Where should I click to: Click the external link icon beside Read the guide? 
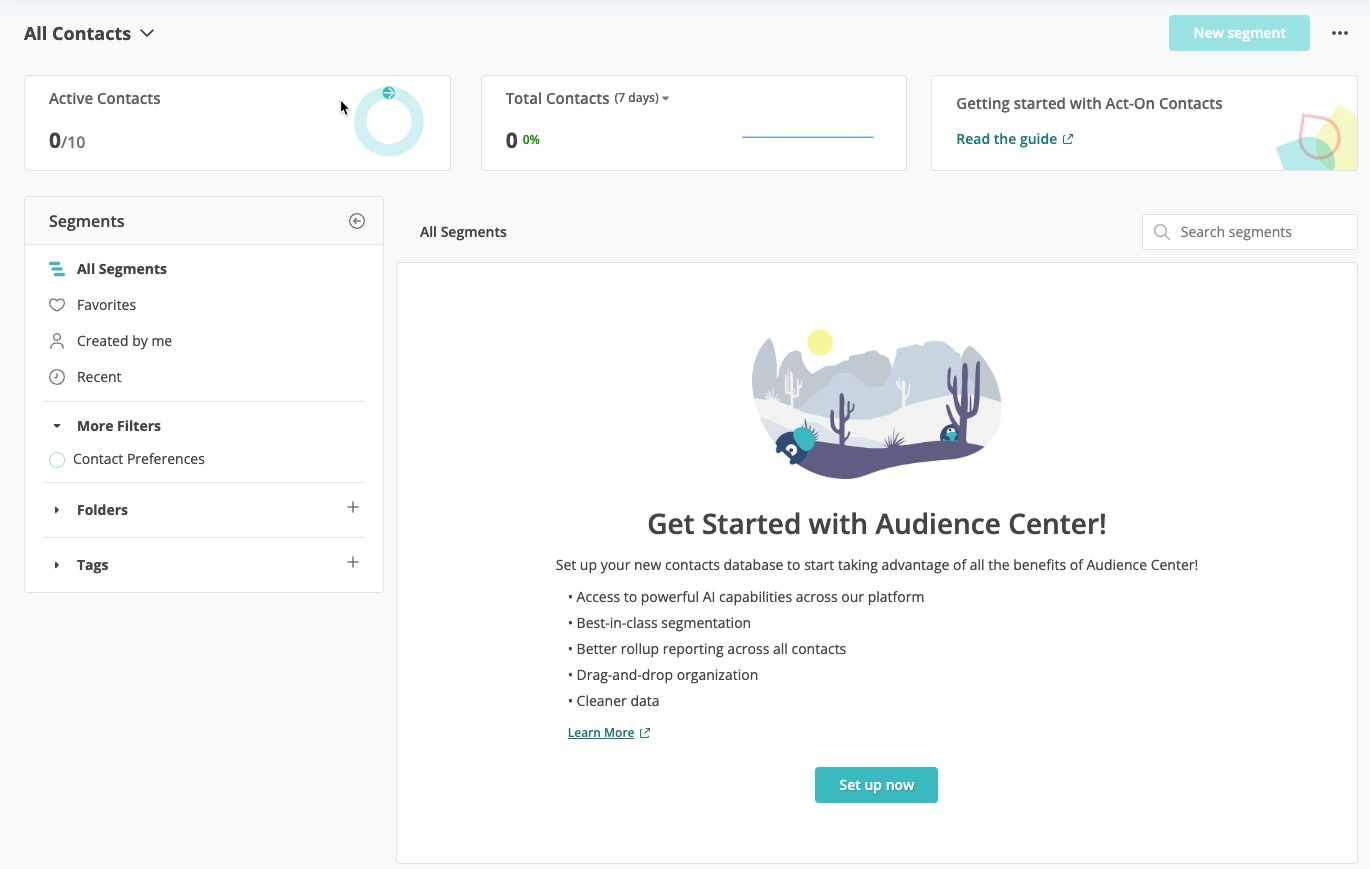1068,139
